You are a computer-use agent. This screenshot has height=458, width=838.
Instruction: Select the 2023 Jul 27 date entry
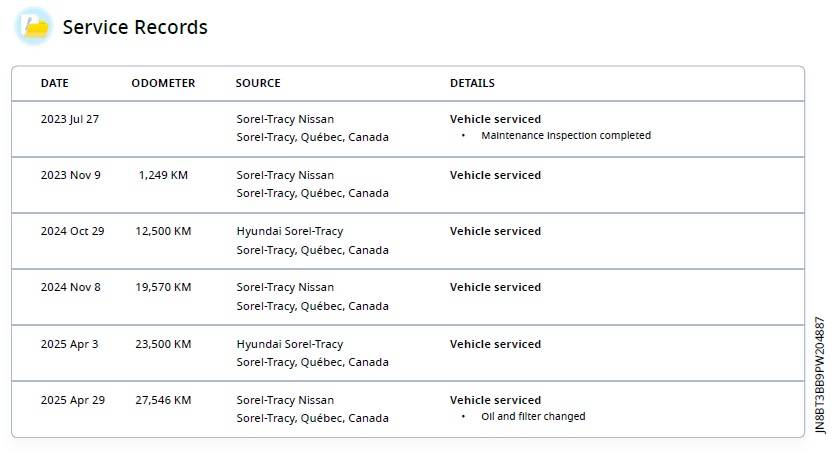coord(70,119)
